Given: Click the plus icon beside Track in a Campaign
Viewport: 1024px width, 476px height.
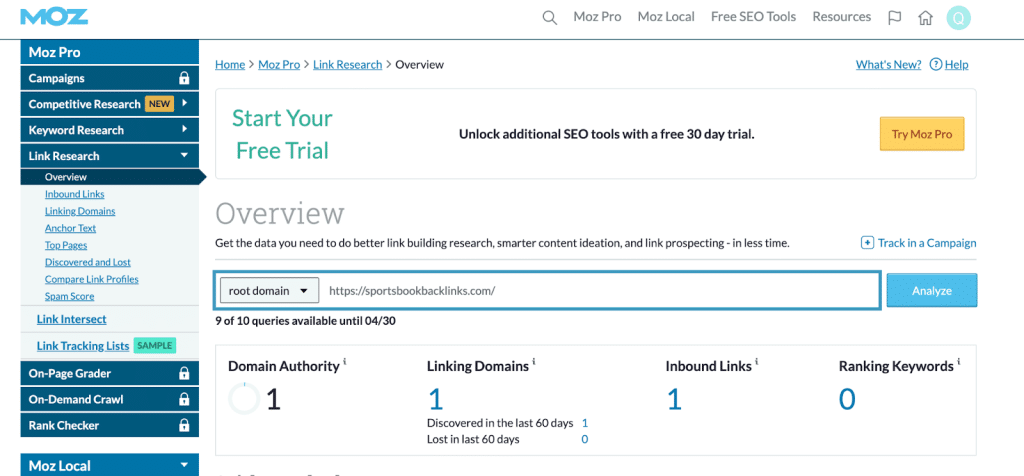Looking at the screenshot, I should coord(867,243).
